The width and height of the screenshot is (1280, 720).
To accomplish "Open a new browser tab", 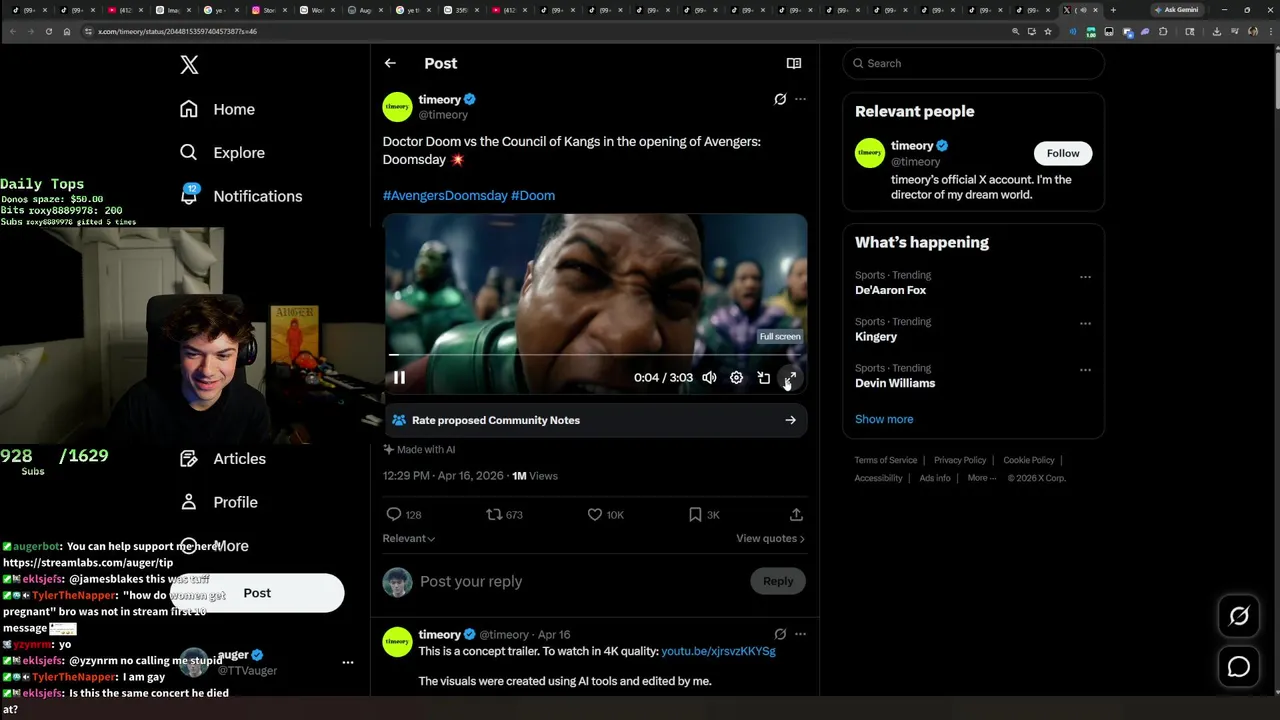I will (1113, 10).
